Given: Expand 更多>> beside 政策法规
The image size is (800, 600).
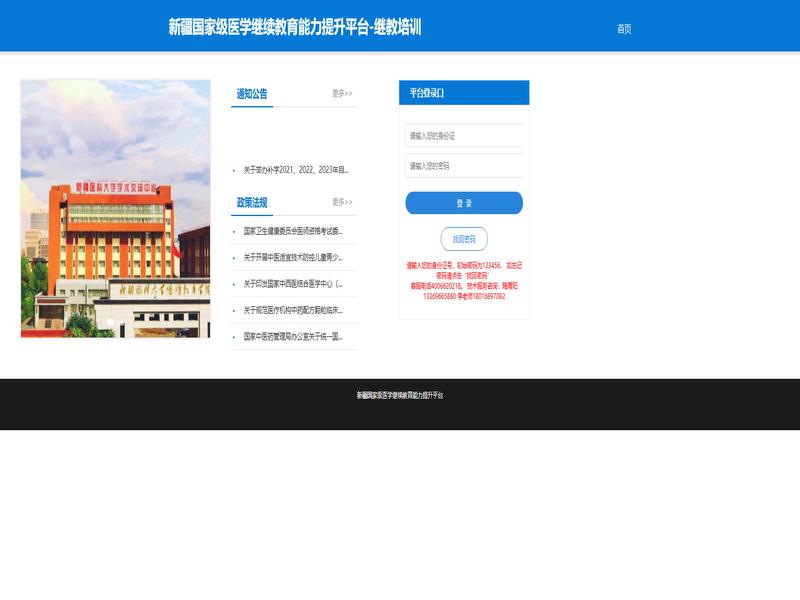Looking at the screenshot, I should (342, 202).
